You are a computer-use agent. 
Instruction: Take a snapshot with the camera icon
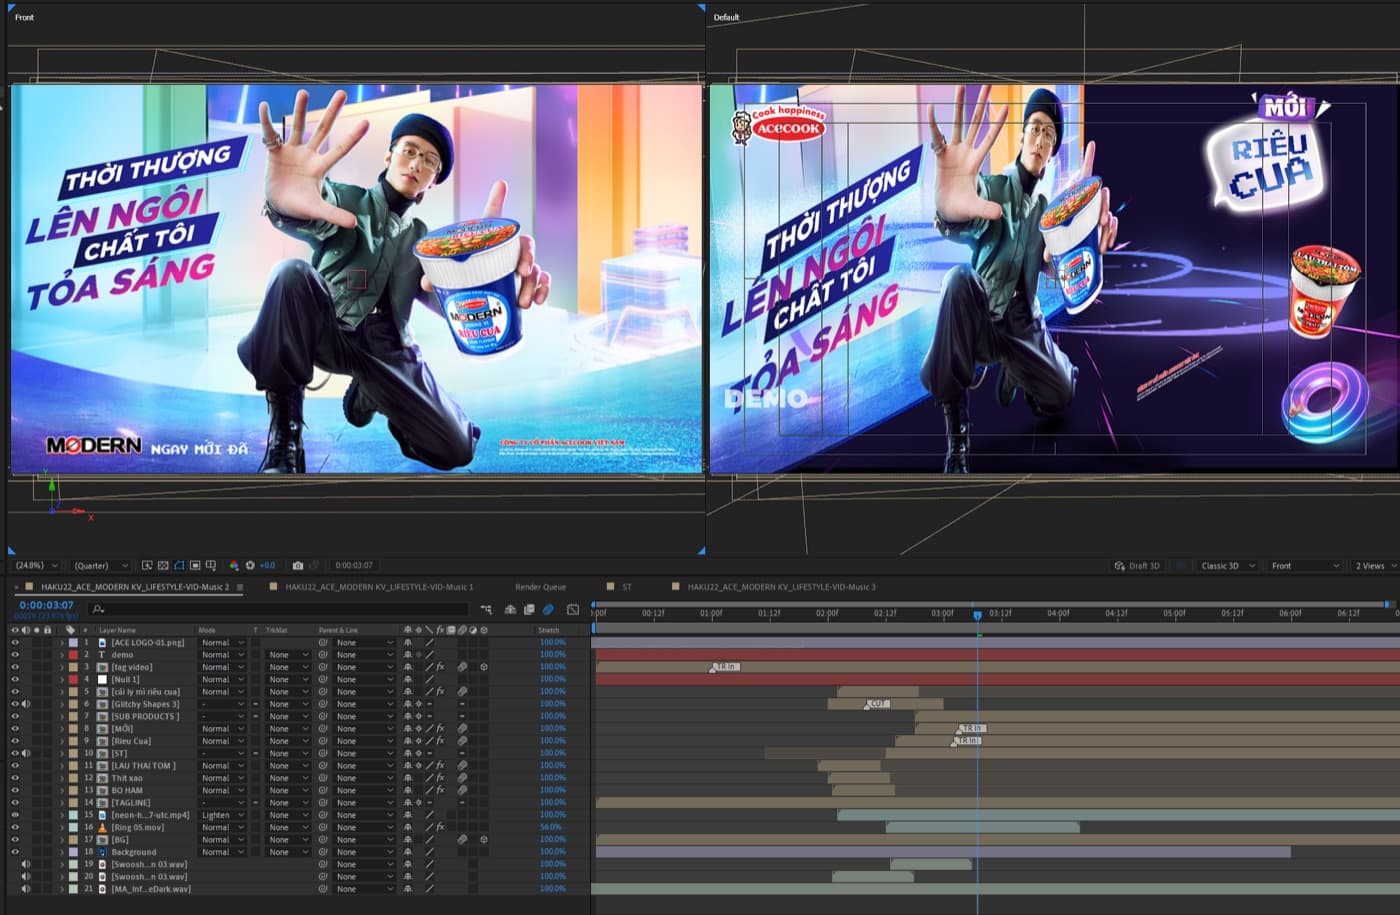coord(298,565)
